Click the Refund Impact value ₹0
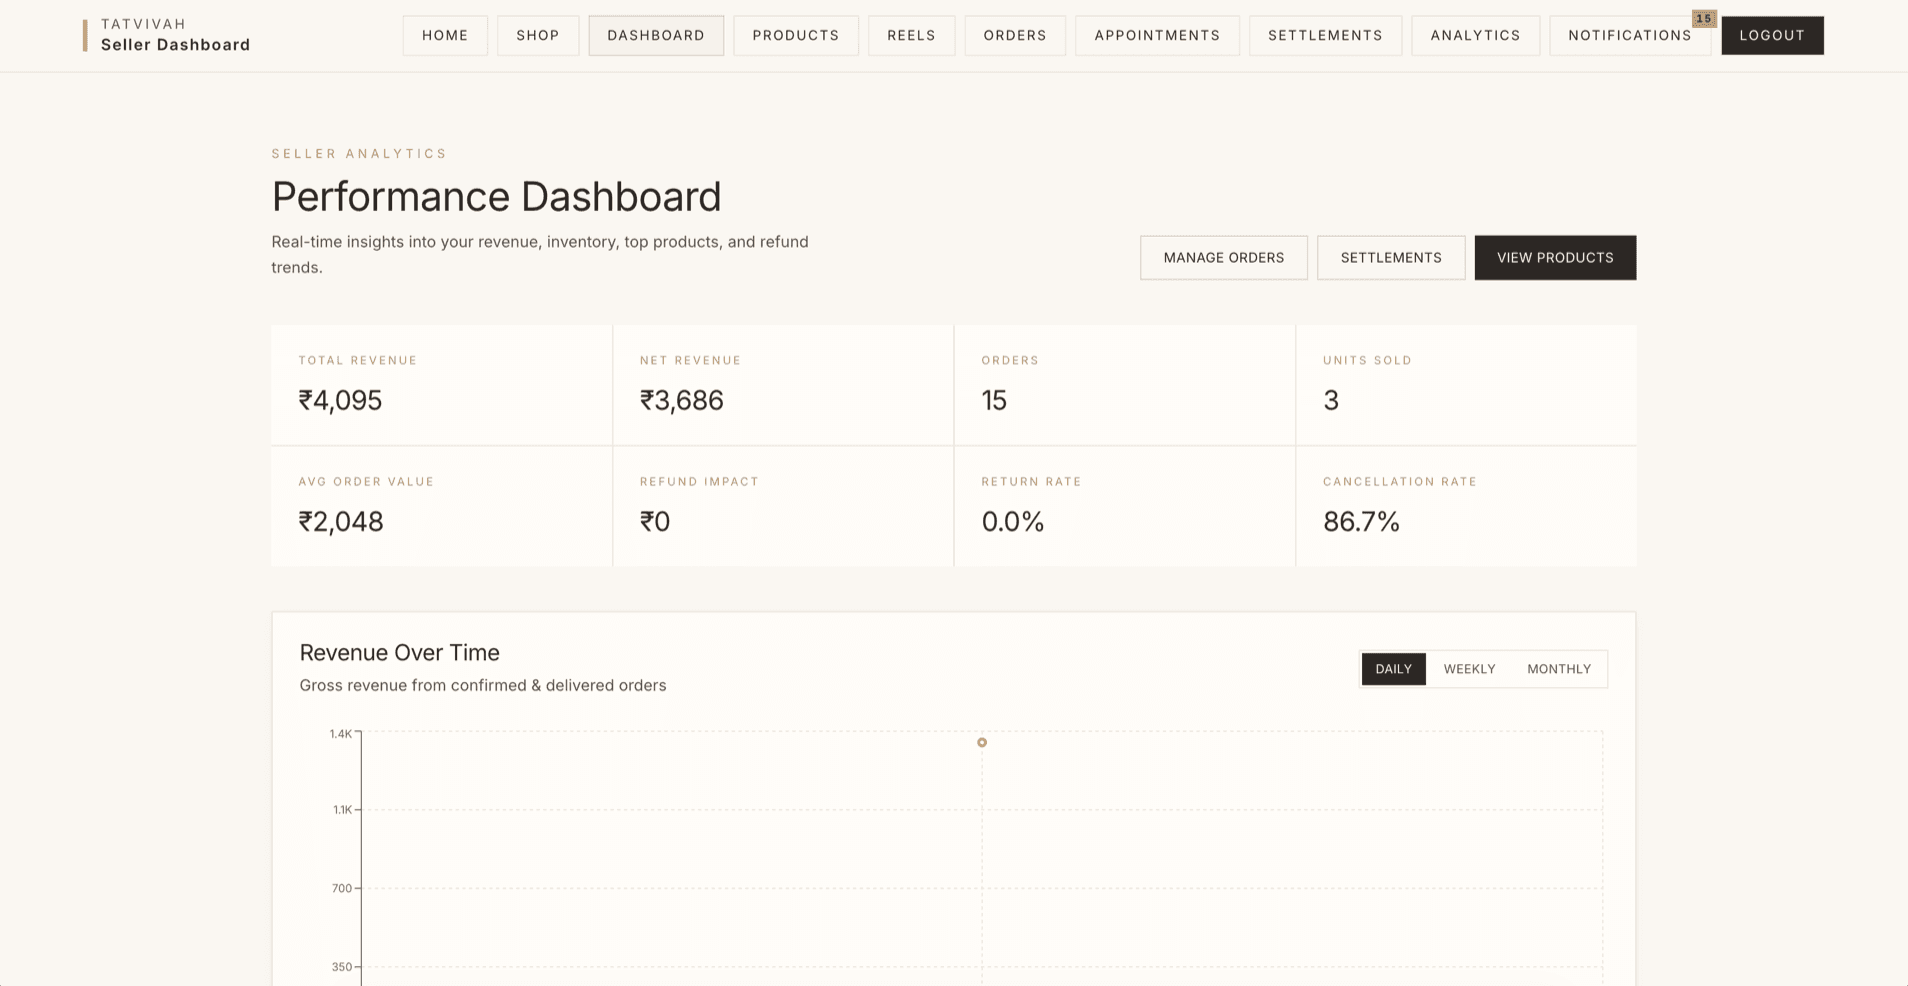 pos(655,521)
